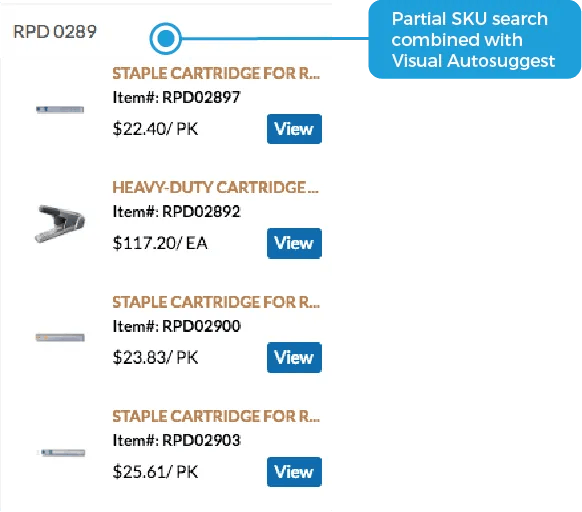Open the staple cartridge thumbnail for RPD02903
The image size is (582, 512).
[x=62, y=453]
